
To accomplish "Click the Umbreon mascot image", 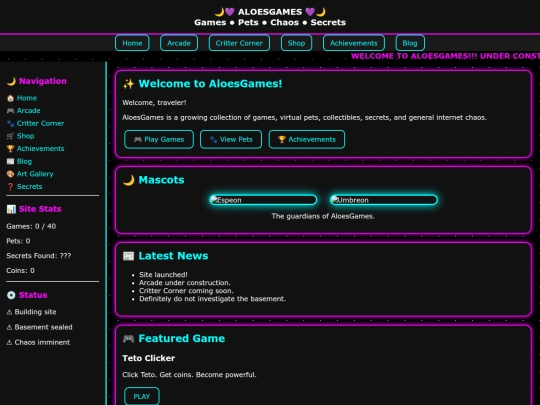I will point(384,200).
